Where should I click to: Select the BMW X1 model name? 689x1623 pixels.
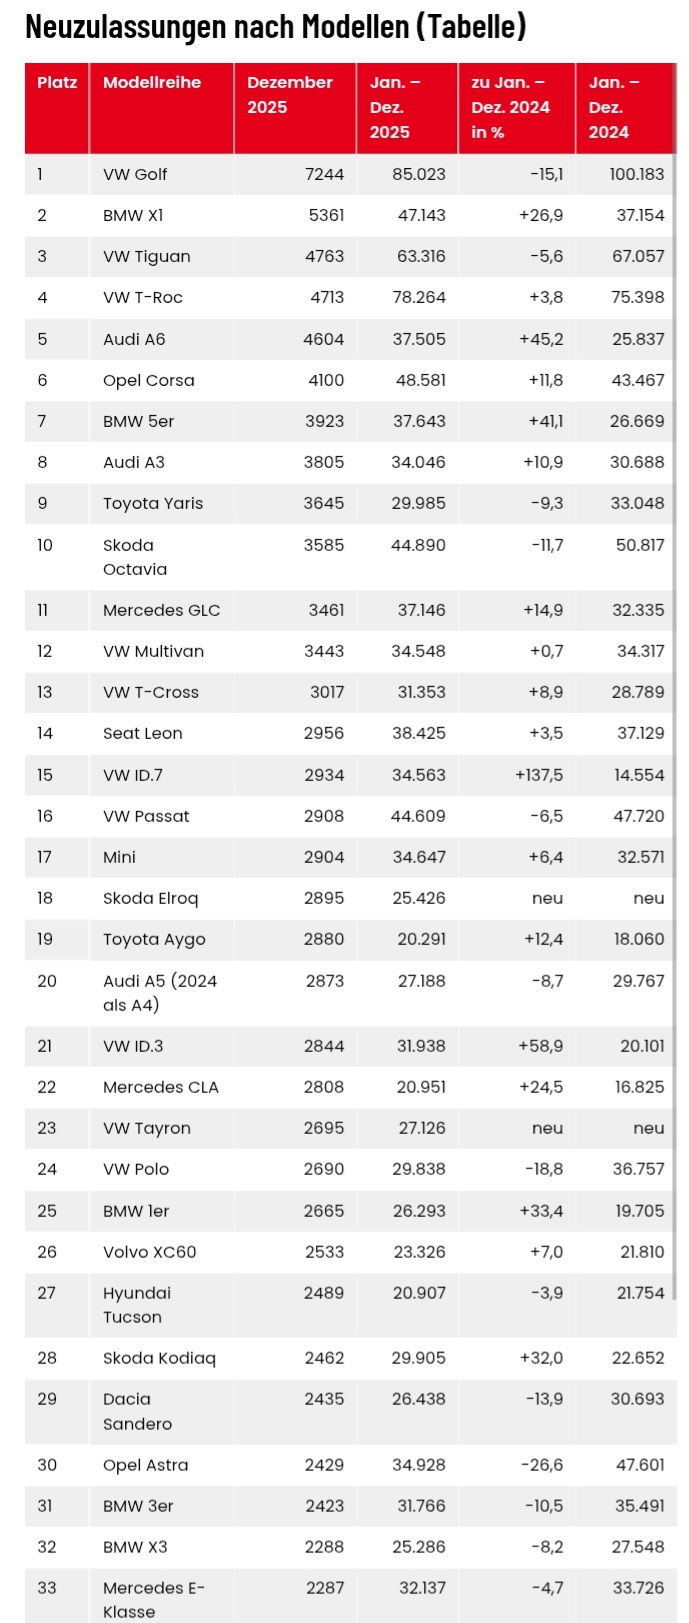pos(133,215)
